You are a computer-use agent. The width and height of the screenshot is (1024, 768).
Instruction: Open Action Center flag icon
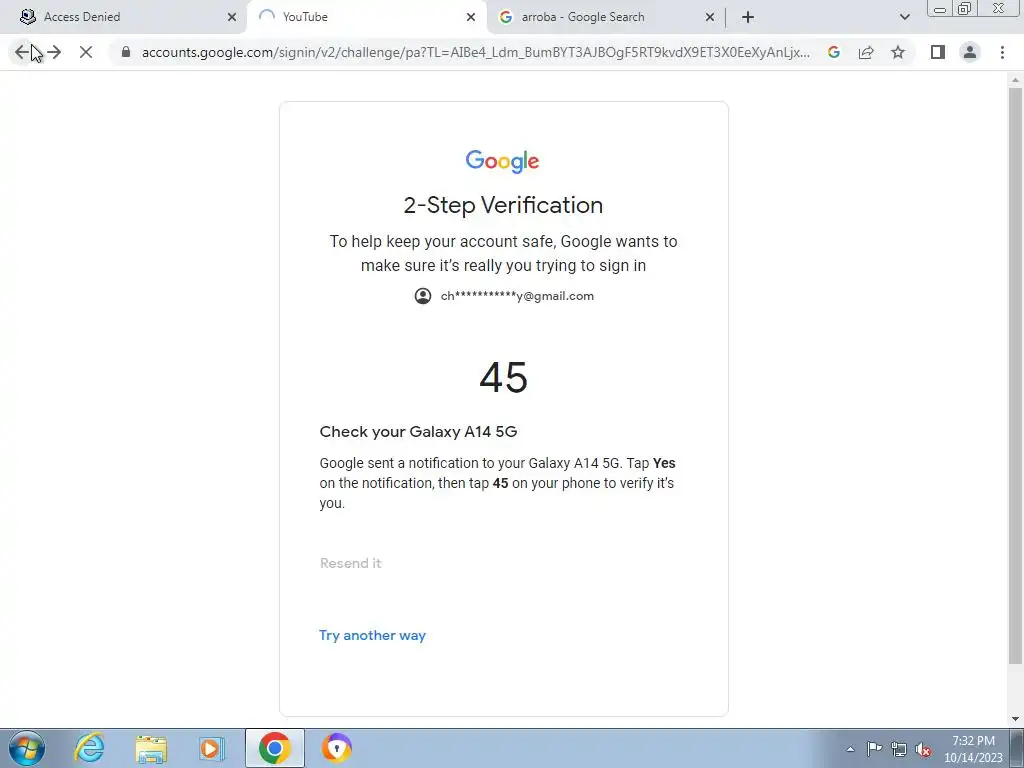click(874, 749)
